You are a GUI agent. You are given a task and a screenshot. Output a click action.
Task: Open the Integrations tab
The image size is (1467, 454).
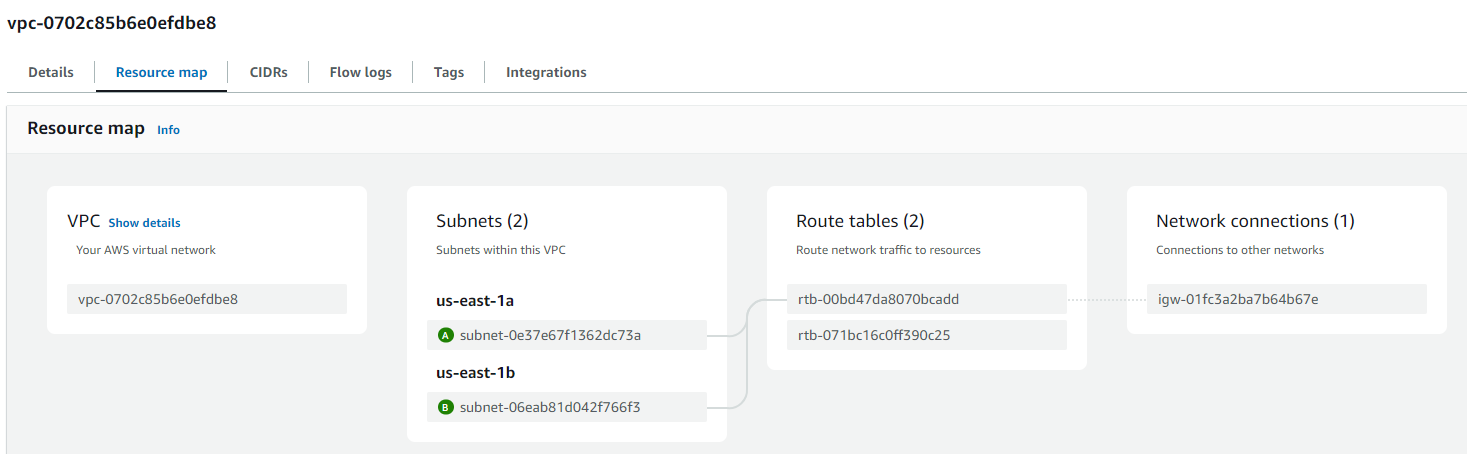546,72
